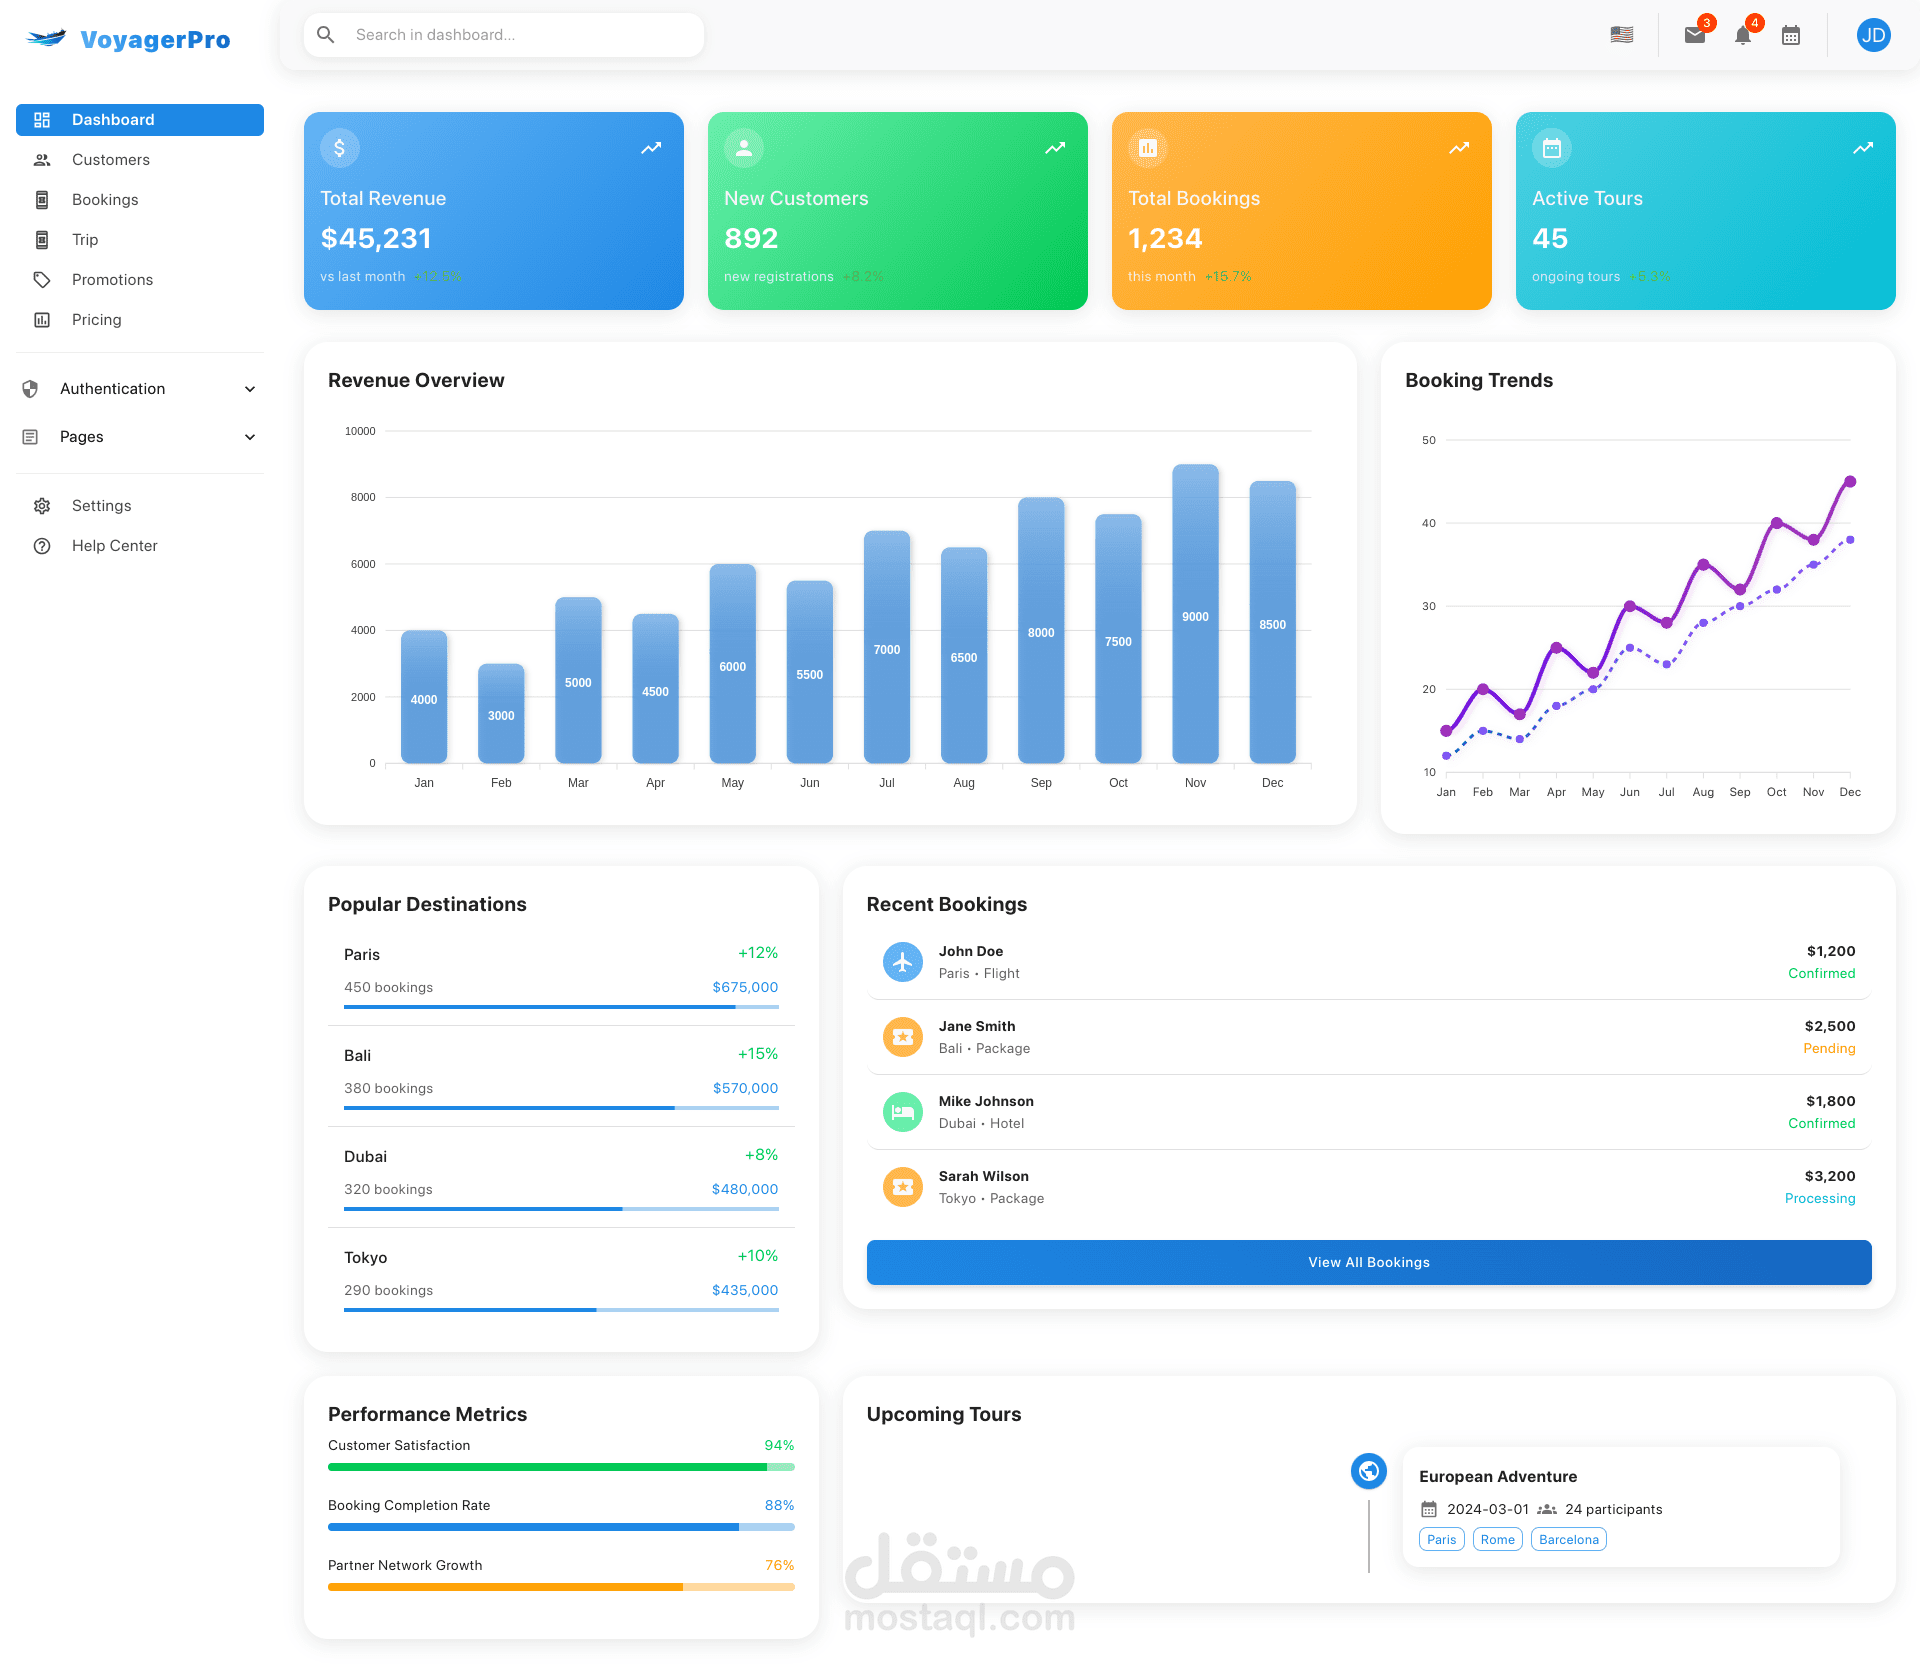This screenshot has width=1920, height=1671.
Task: Open the calendar icon in header
Action: point(1791,36)
